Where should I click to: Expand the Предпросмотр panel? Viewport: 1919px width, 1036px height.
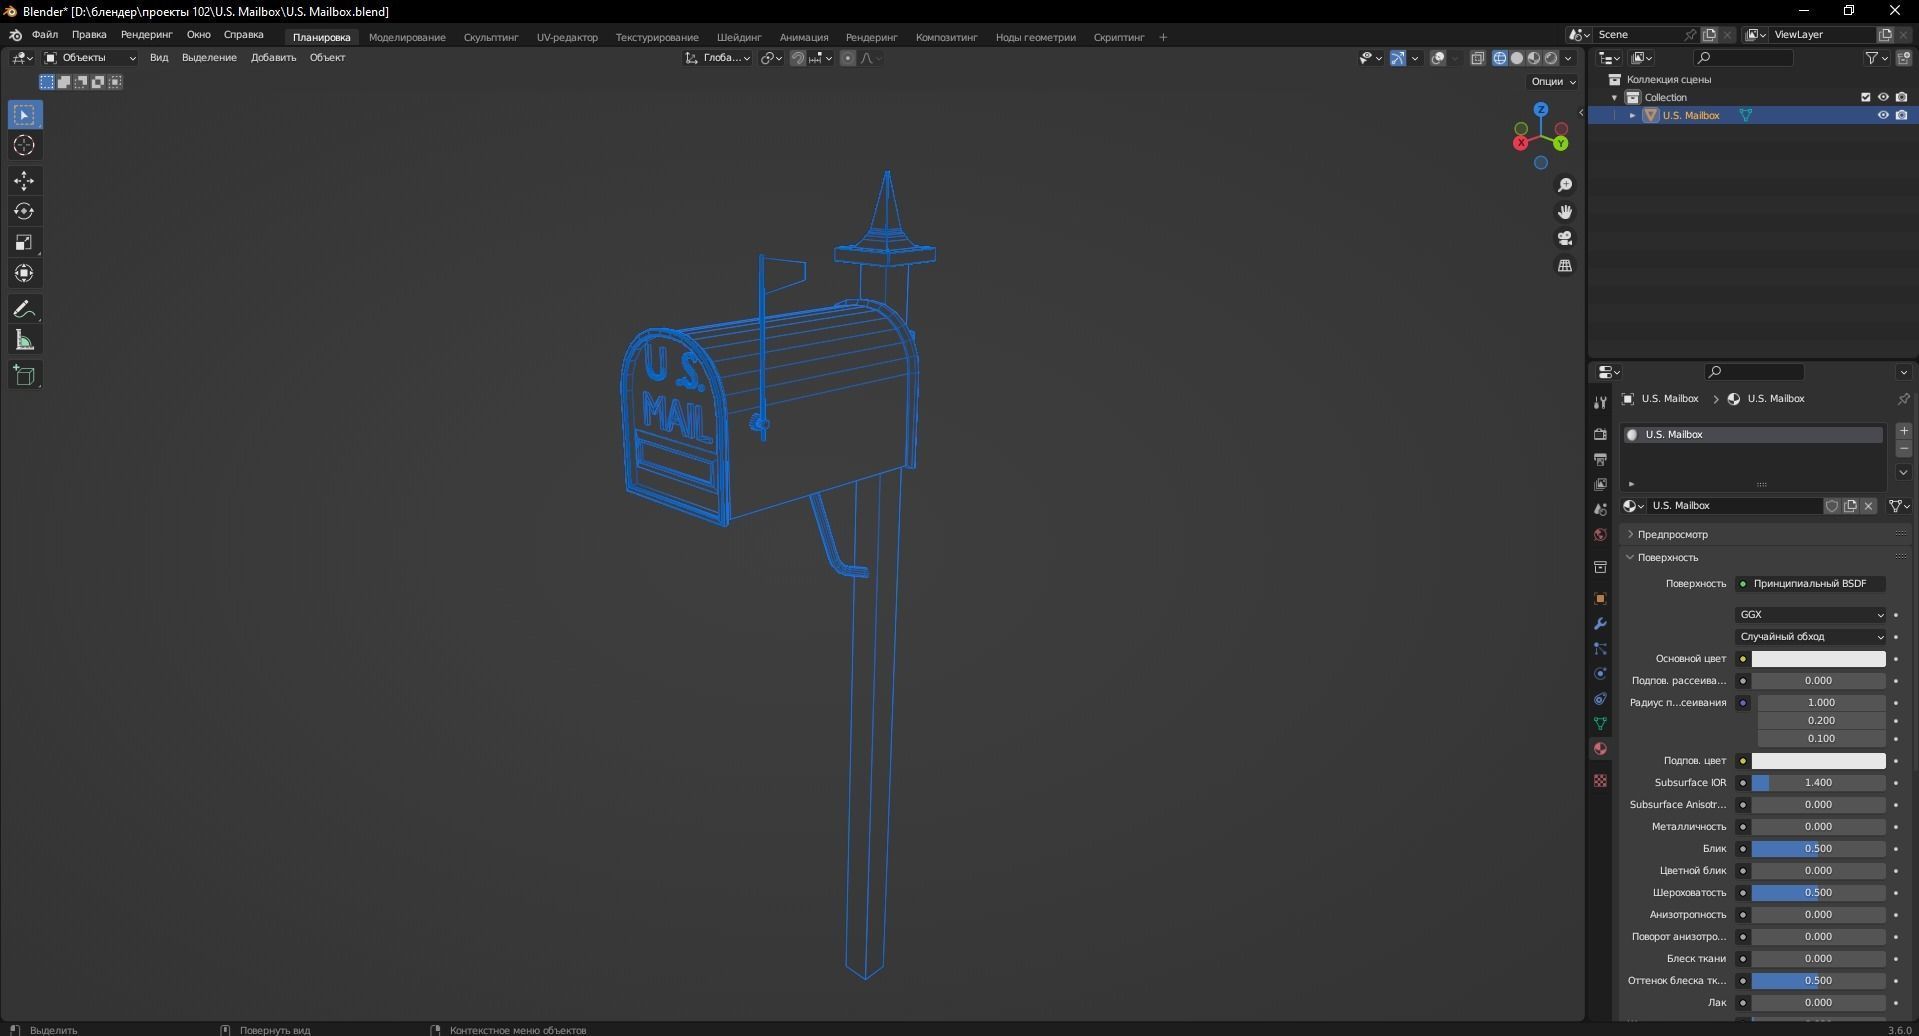(1672, 534)
